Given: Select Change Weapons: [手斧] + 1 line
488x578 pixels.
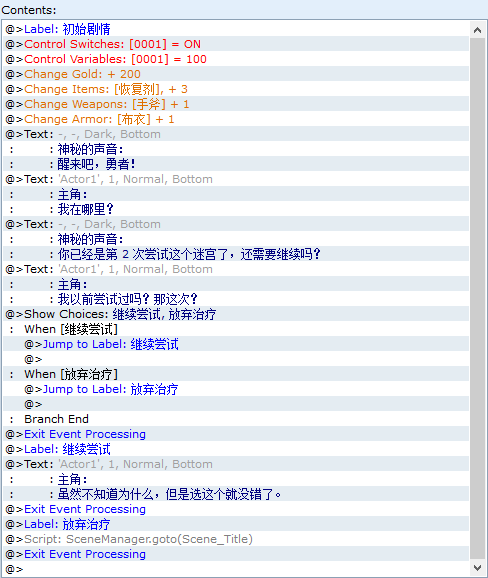Looking at the screenshot, I should (236, 104).
